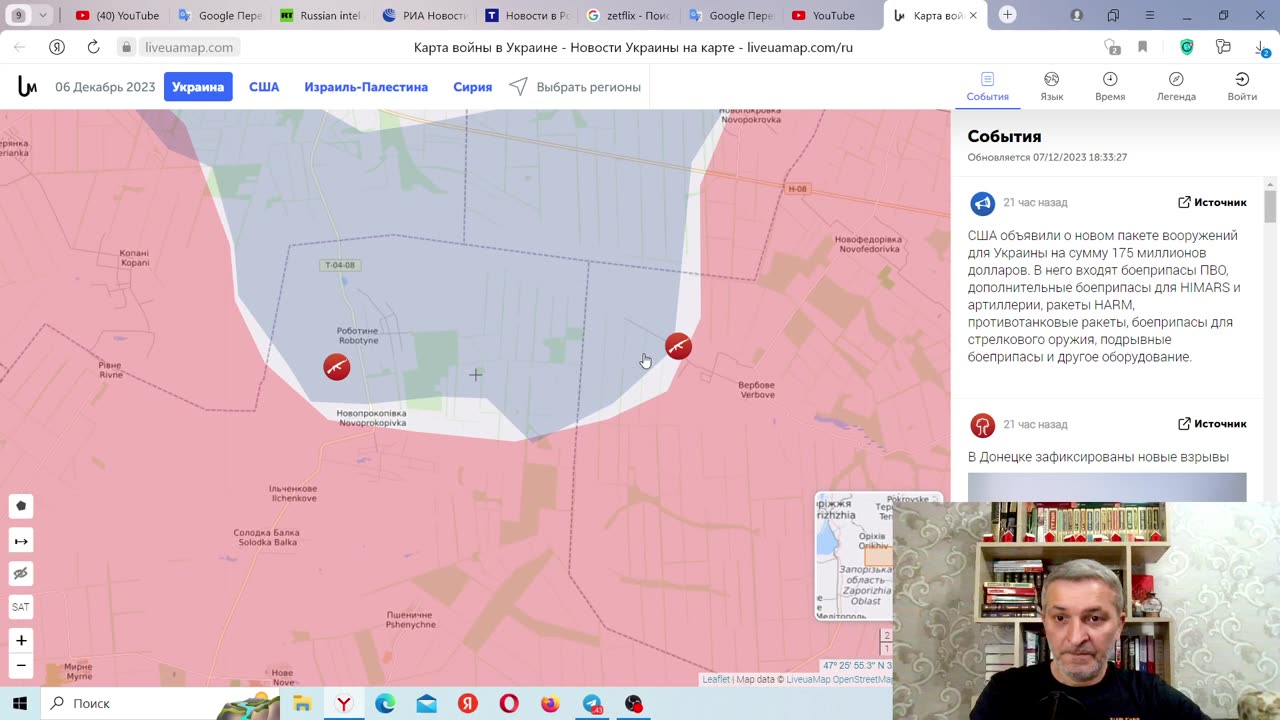Click the liveuamap.com address field
1280x720 pixels.
[x=189, y=47]
